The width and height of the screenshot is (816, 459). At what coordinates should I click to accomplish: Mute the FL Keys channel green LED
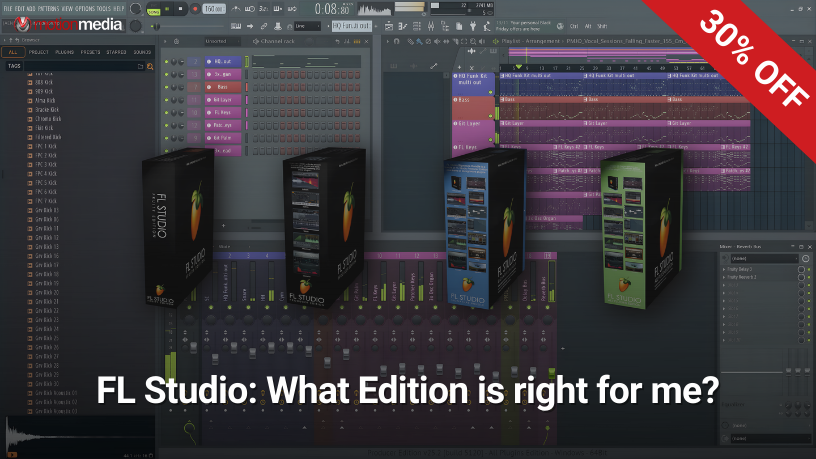[167, 112]
